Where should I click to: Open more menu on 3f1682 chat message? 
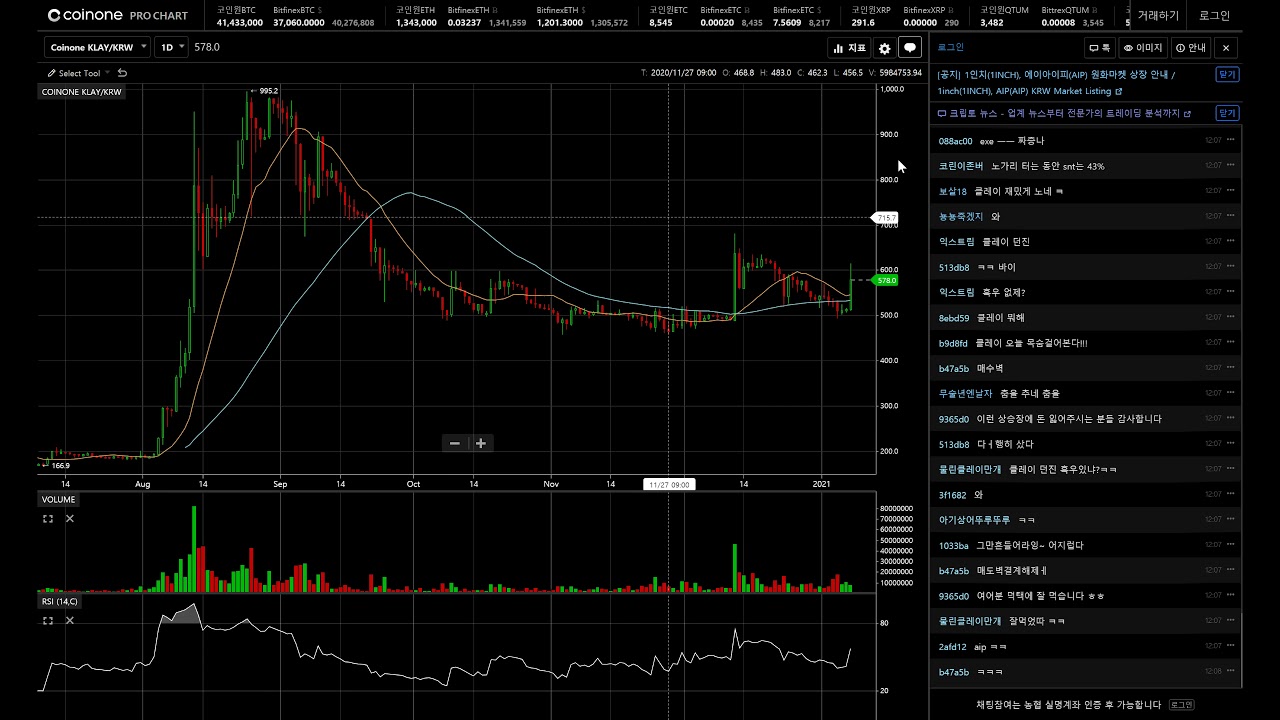[1231, 494]
